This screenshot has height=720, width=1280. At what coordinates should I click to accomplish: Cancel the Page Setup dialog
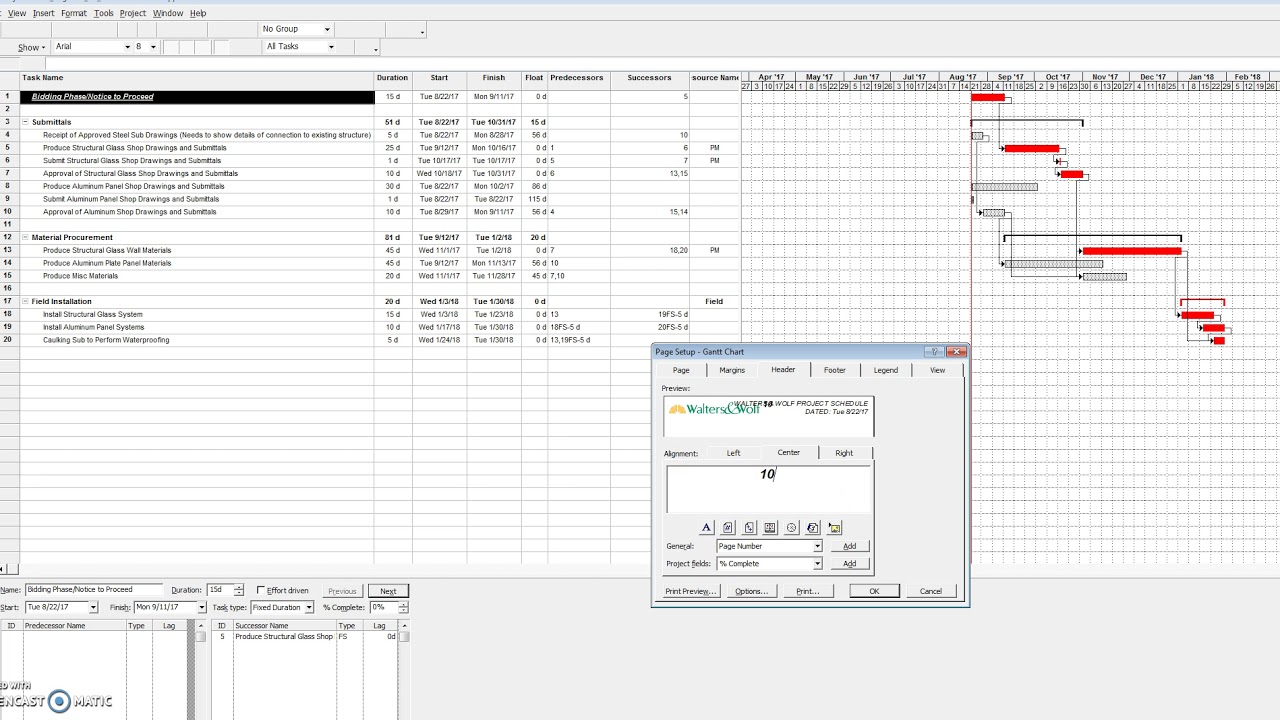point(931,591)
